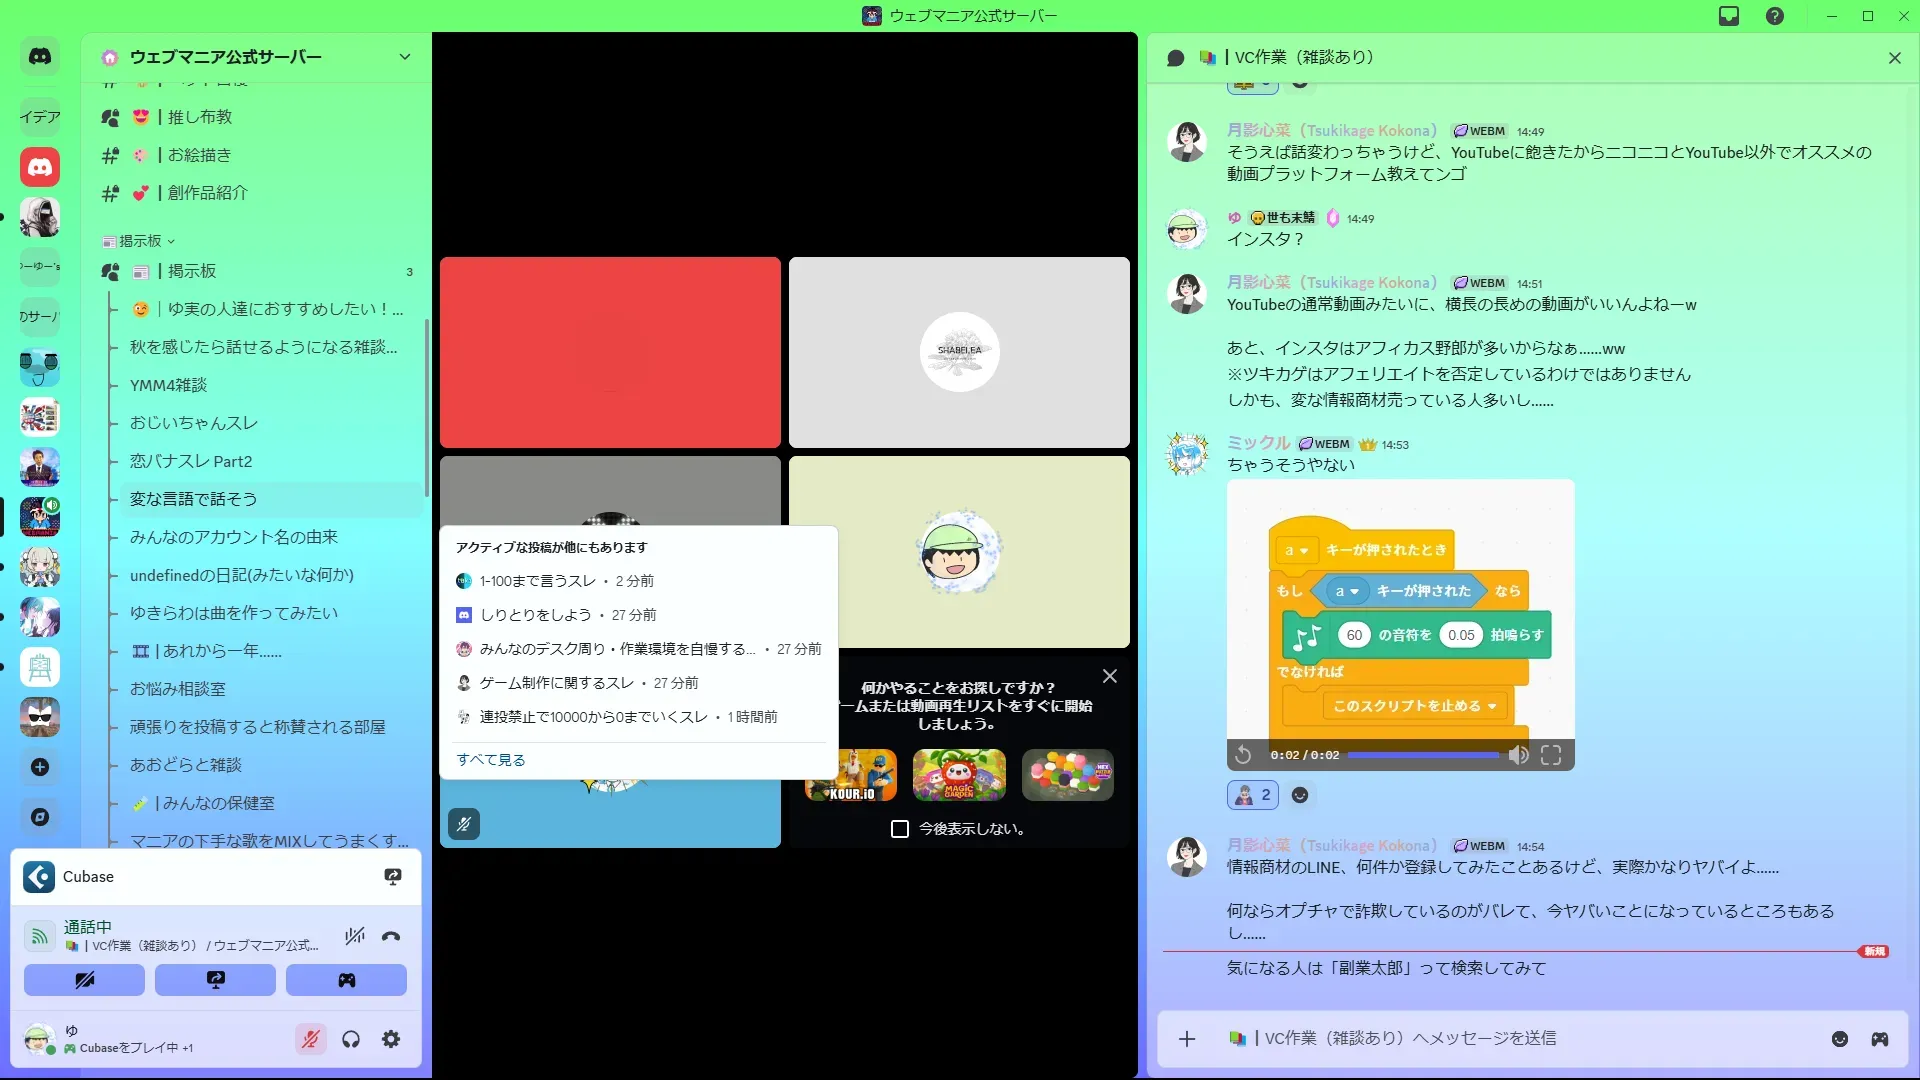Collapse the 掲示板 category
This screenshot has width=1920, height=1080.
[140, 241]
